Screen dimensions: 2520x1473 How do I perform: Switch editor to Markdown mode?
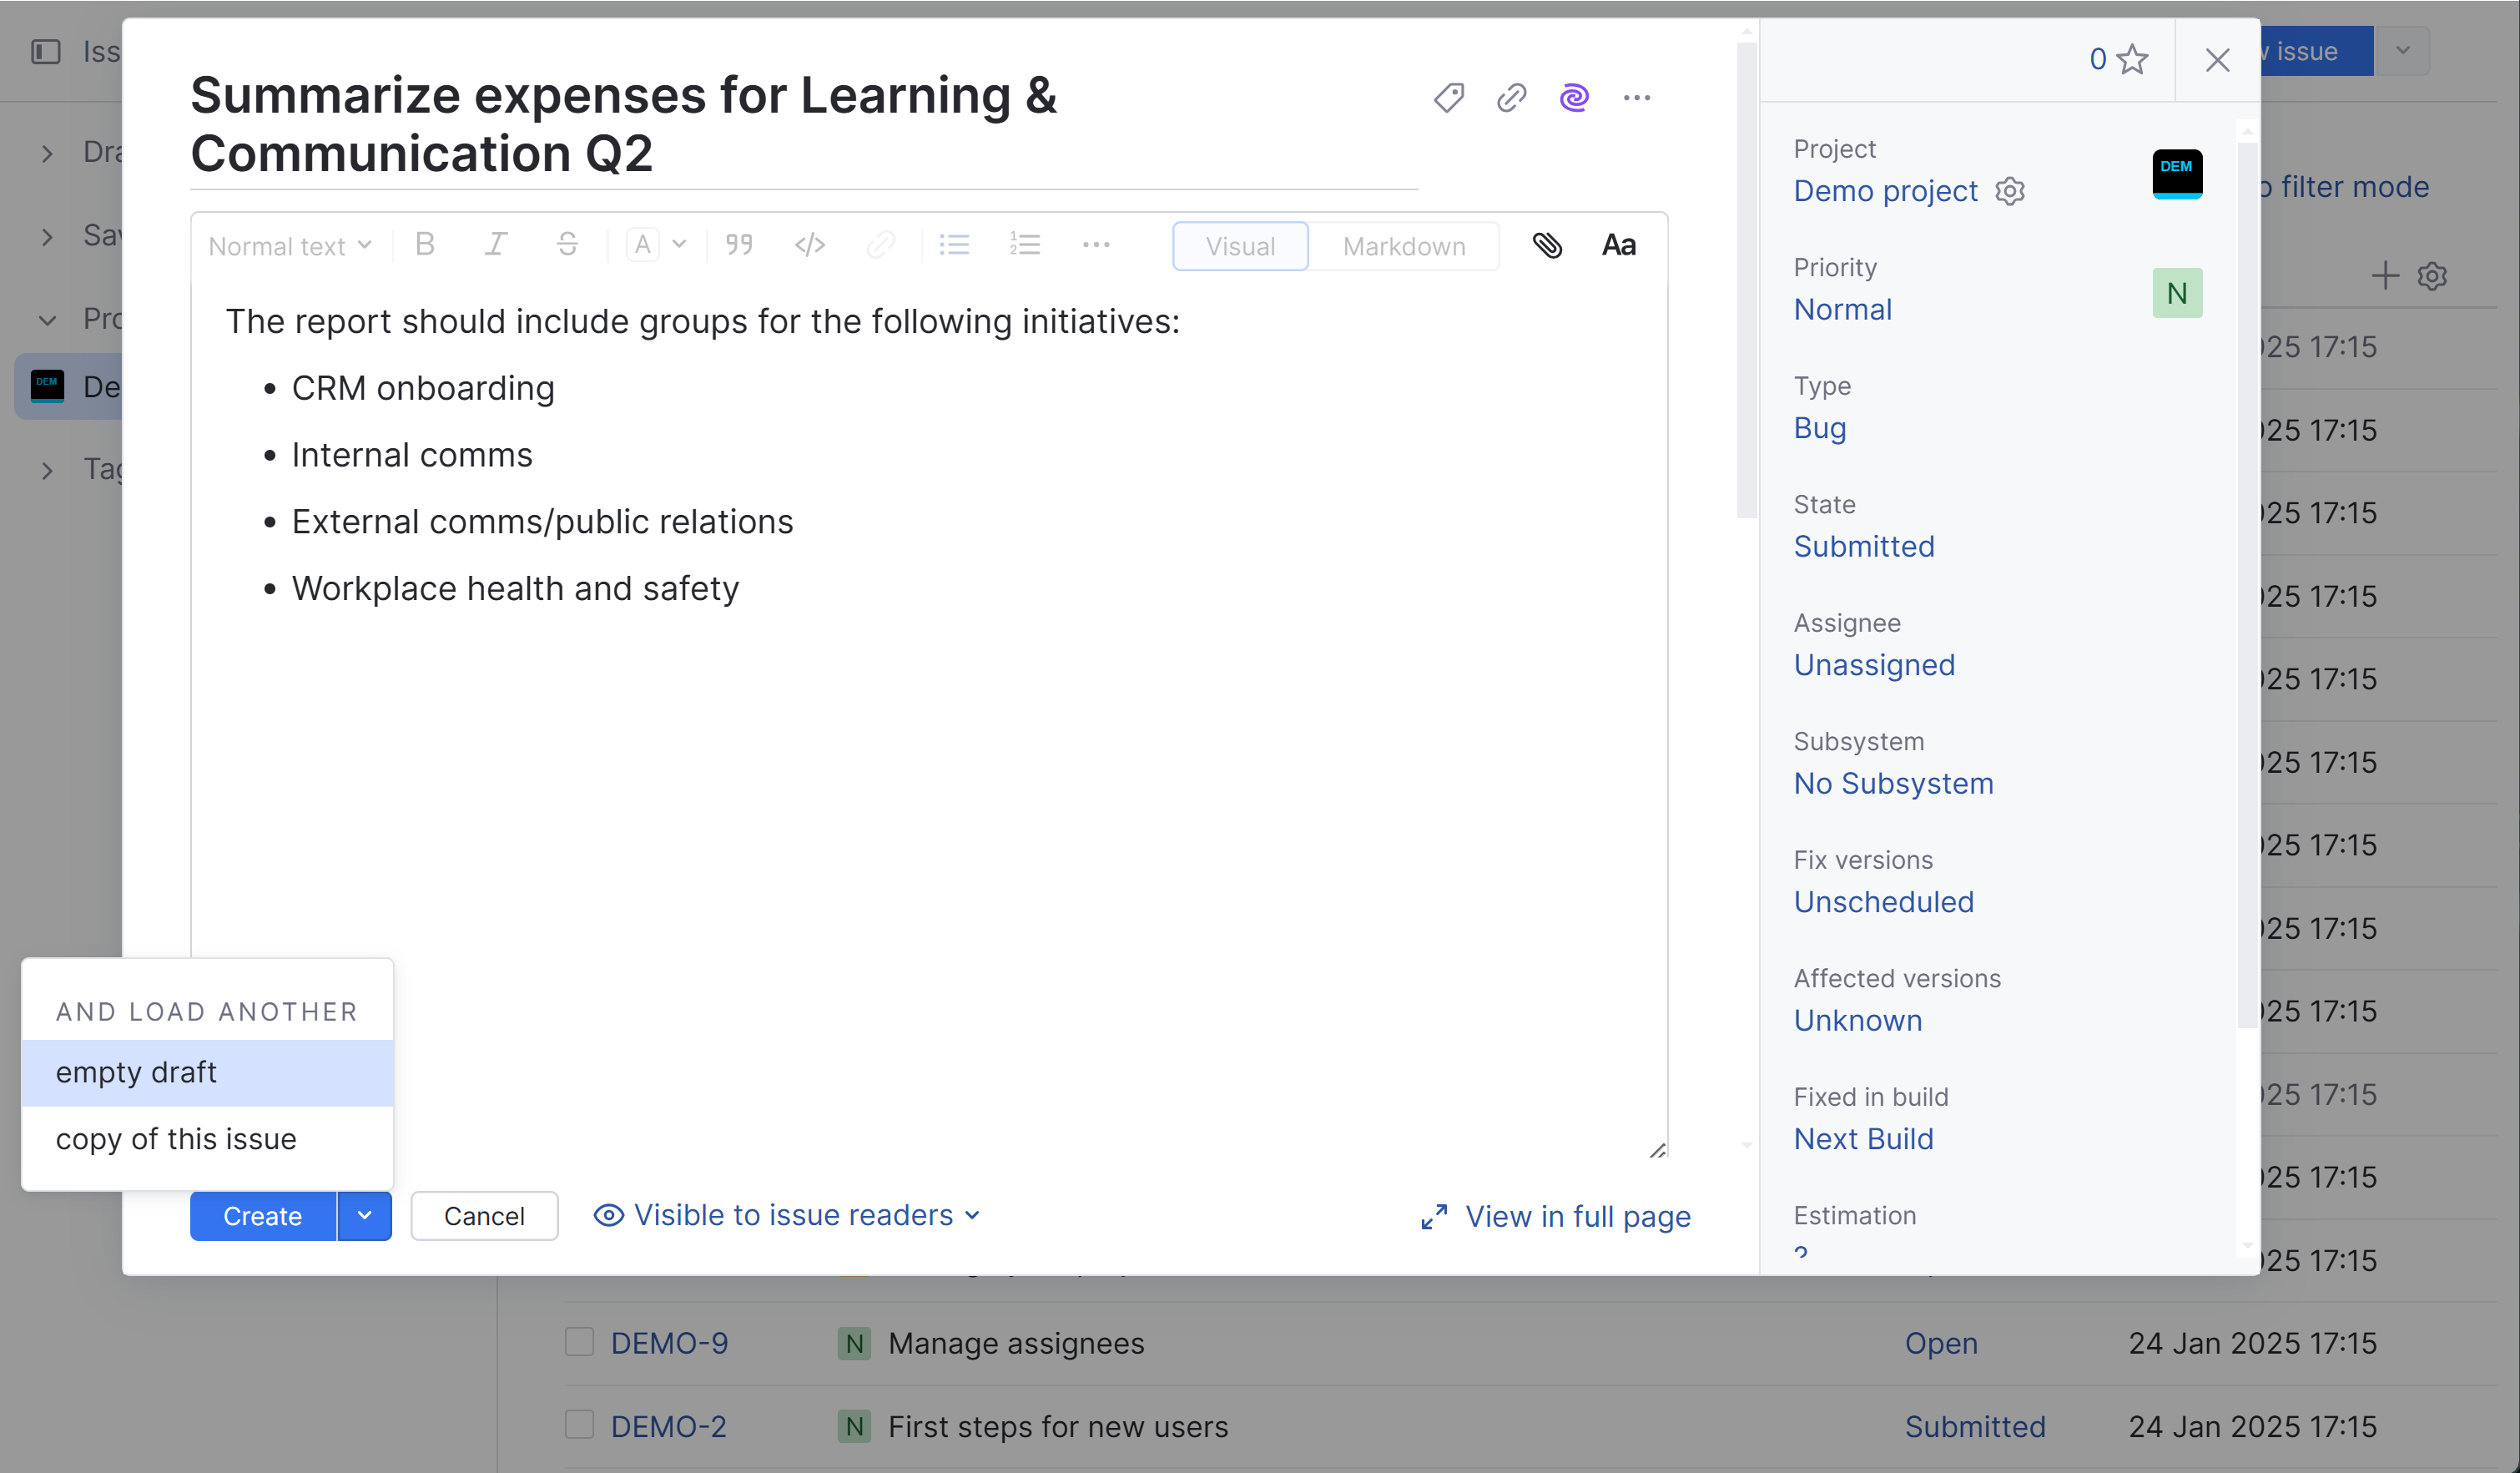[x=1403, y=246]
